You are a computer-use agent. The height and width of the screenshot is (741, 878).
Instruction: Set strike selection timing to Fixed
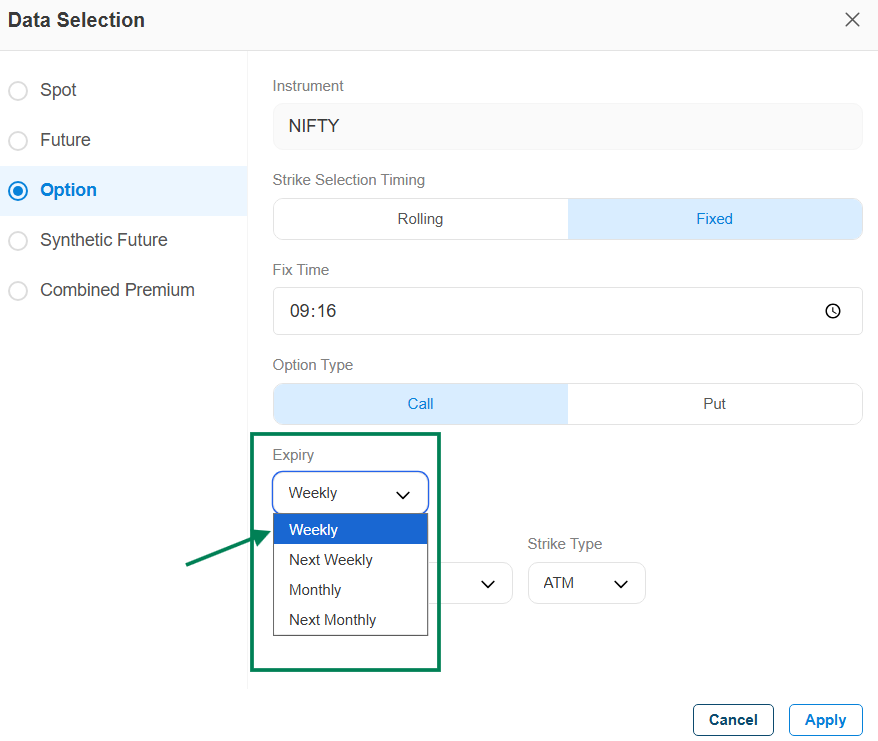point(714,219)
